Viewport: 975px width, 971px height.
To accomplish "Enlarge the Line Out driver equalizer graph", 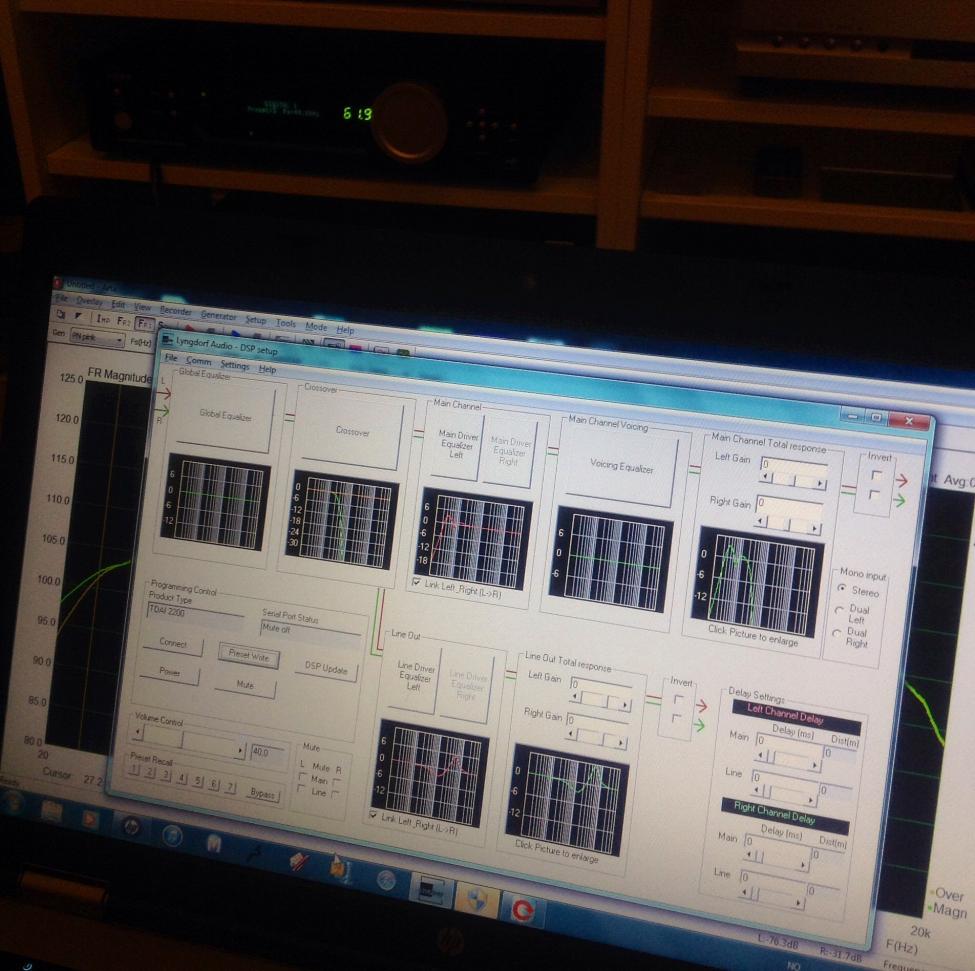I will pos(432,773).
